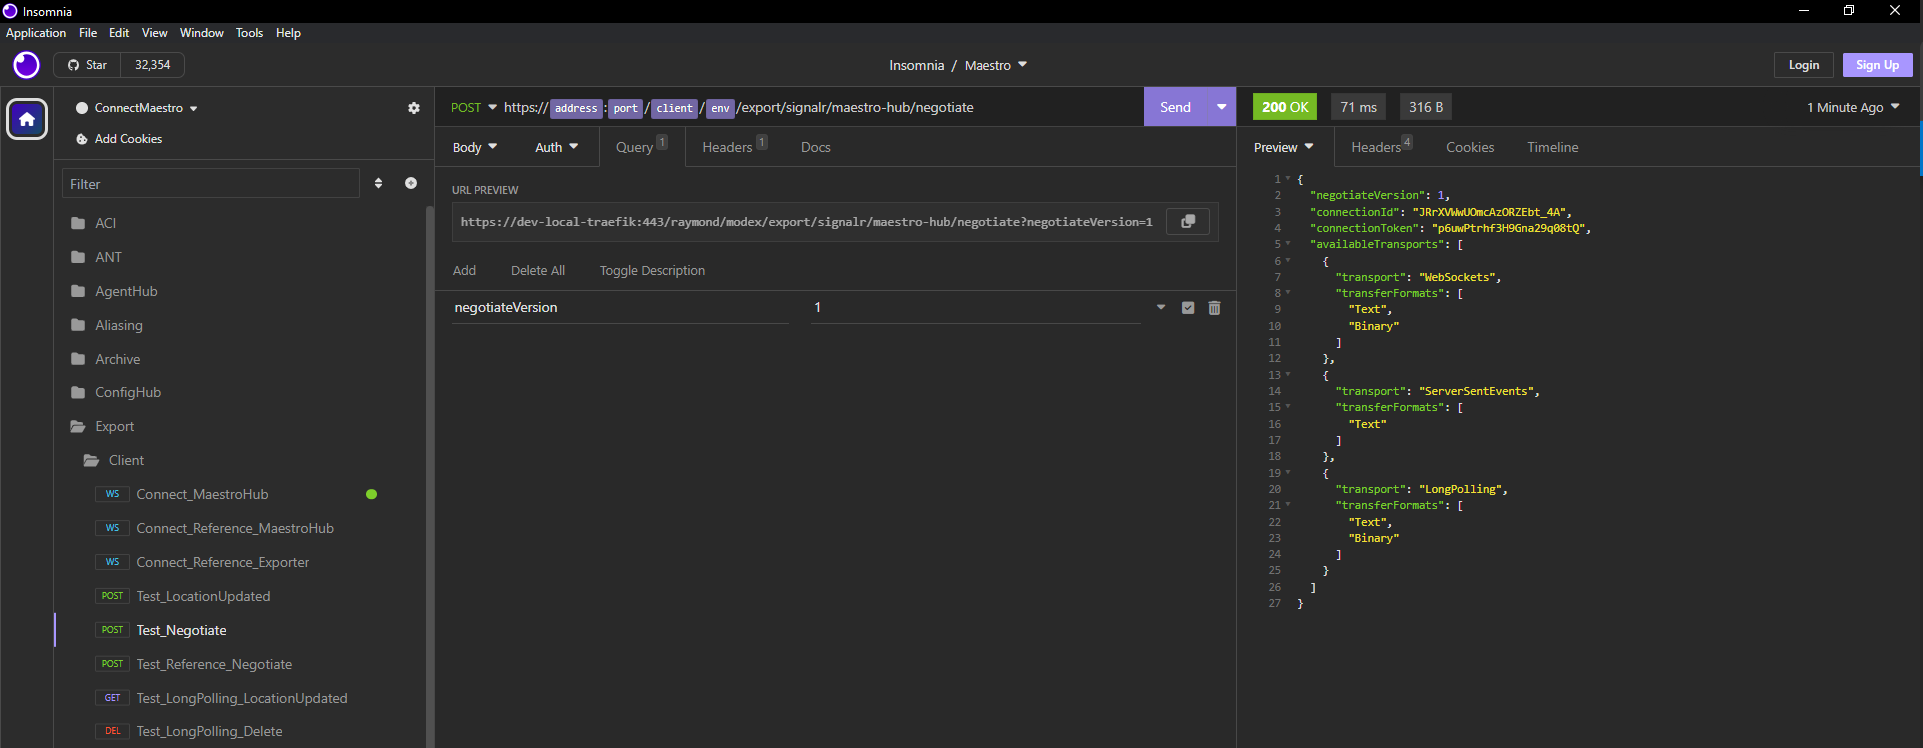The width and height of the screenshot is (1923, 748).
Task: Open the Maestro workspace dropdown
Action: [x=996, y=65]
